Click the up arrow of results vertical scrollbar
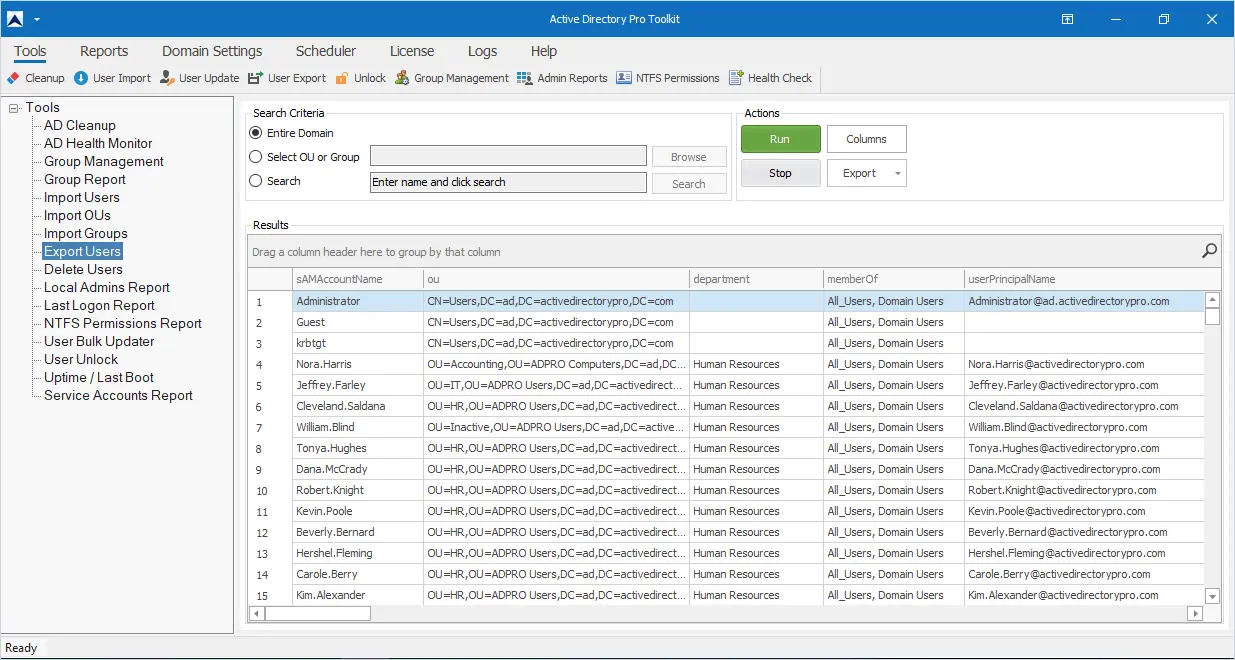This screenshot has height=660, width=1235. (1212, 299)
